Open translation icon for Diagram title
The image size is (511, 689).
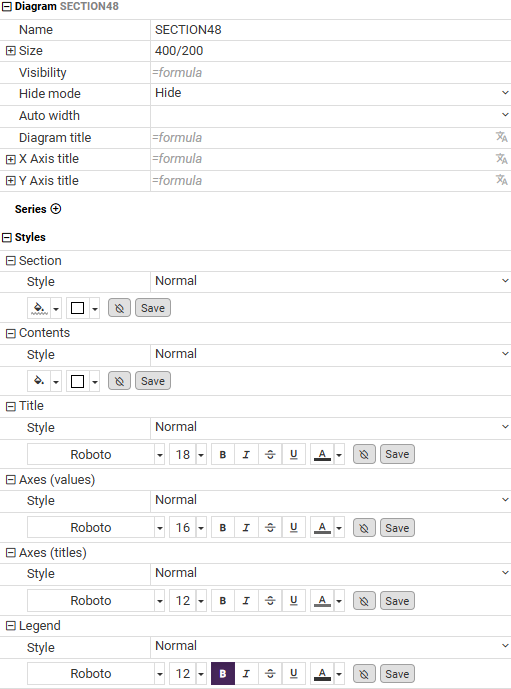(x=501, y=137)
